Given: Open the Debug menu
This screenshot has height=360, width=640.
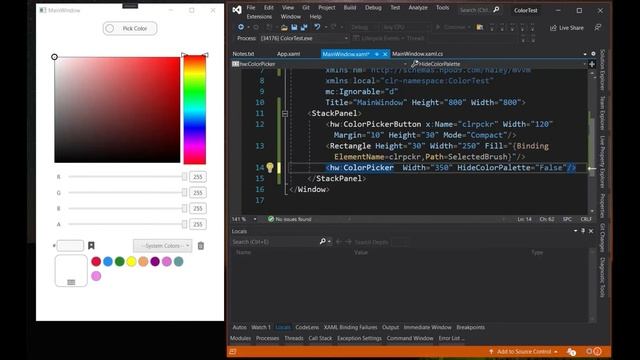Looking at the screenshot, I should coord(373,8).
